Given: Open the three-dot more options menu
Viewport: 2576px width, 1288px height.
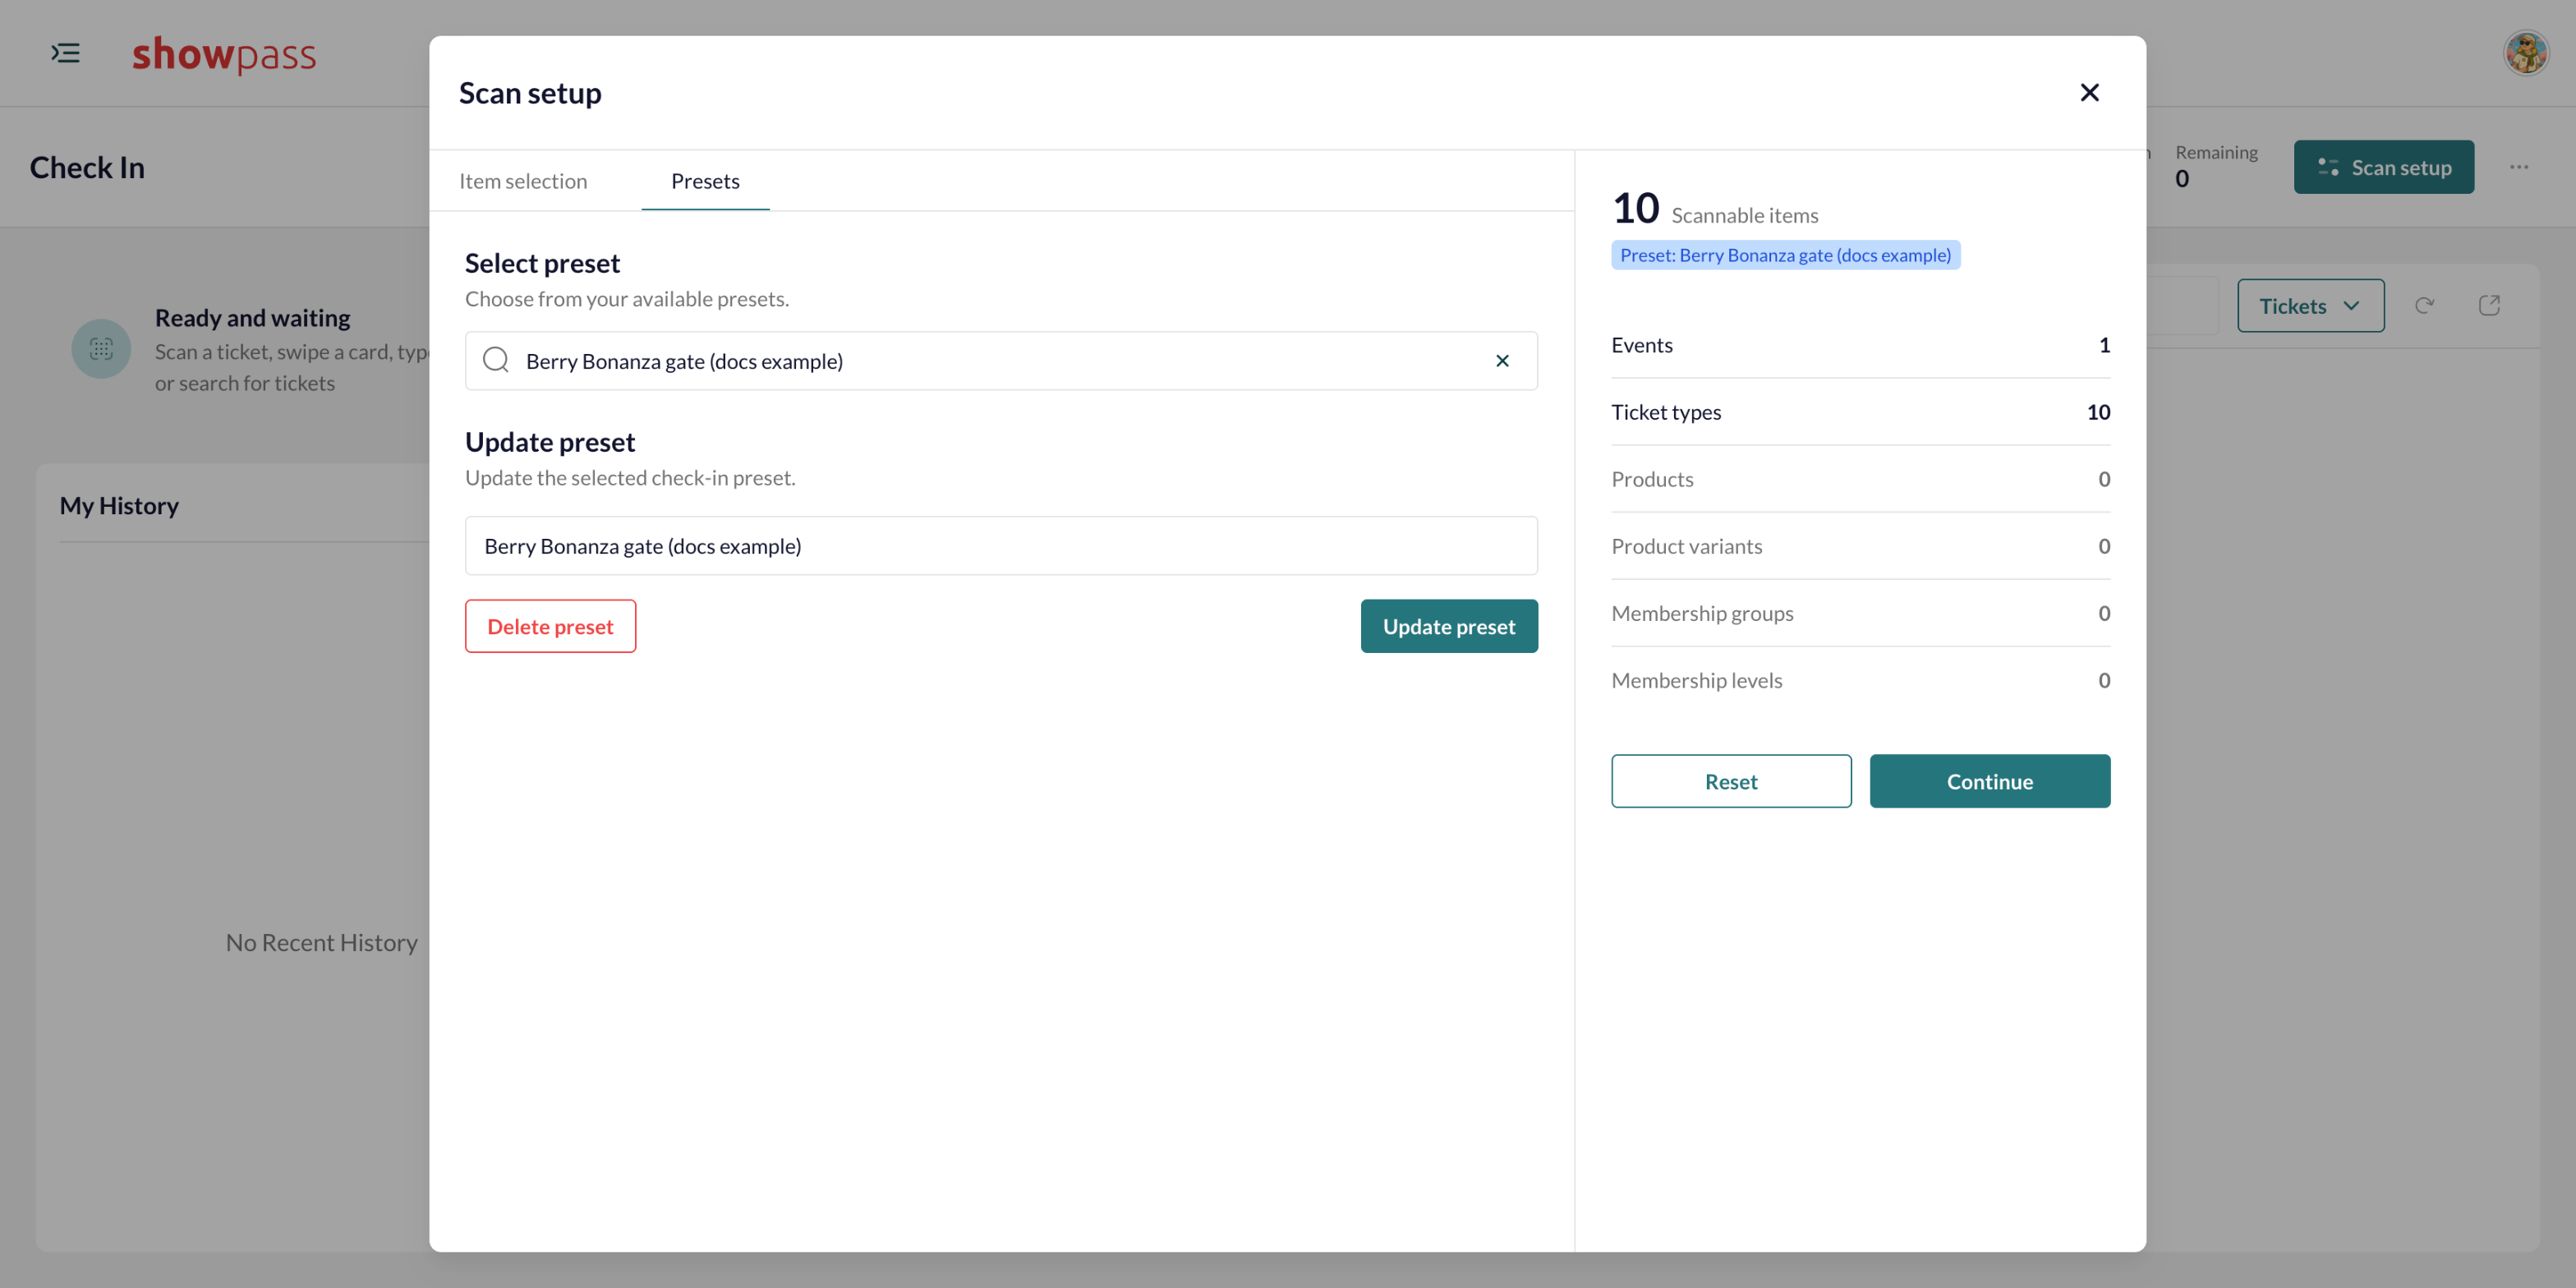Looking at the screenshot, I should click(x=2518, y=167).
